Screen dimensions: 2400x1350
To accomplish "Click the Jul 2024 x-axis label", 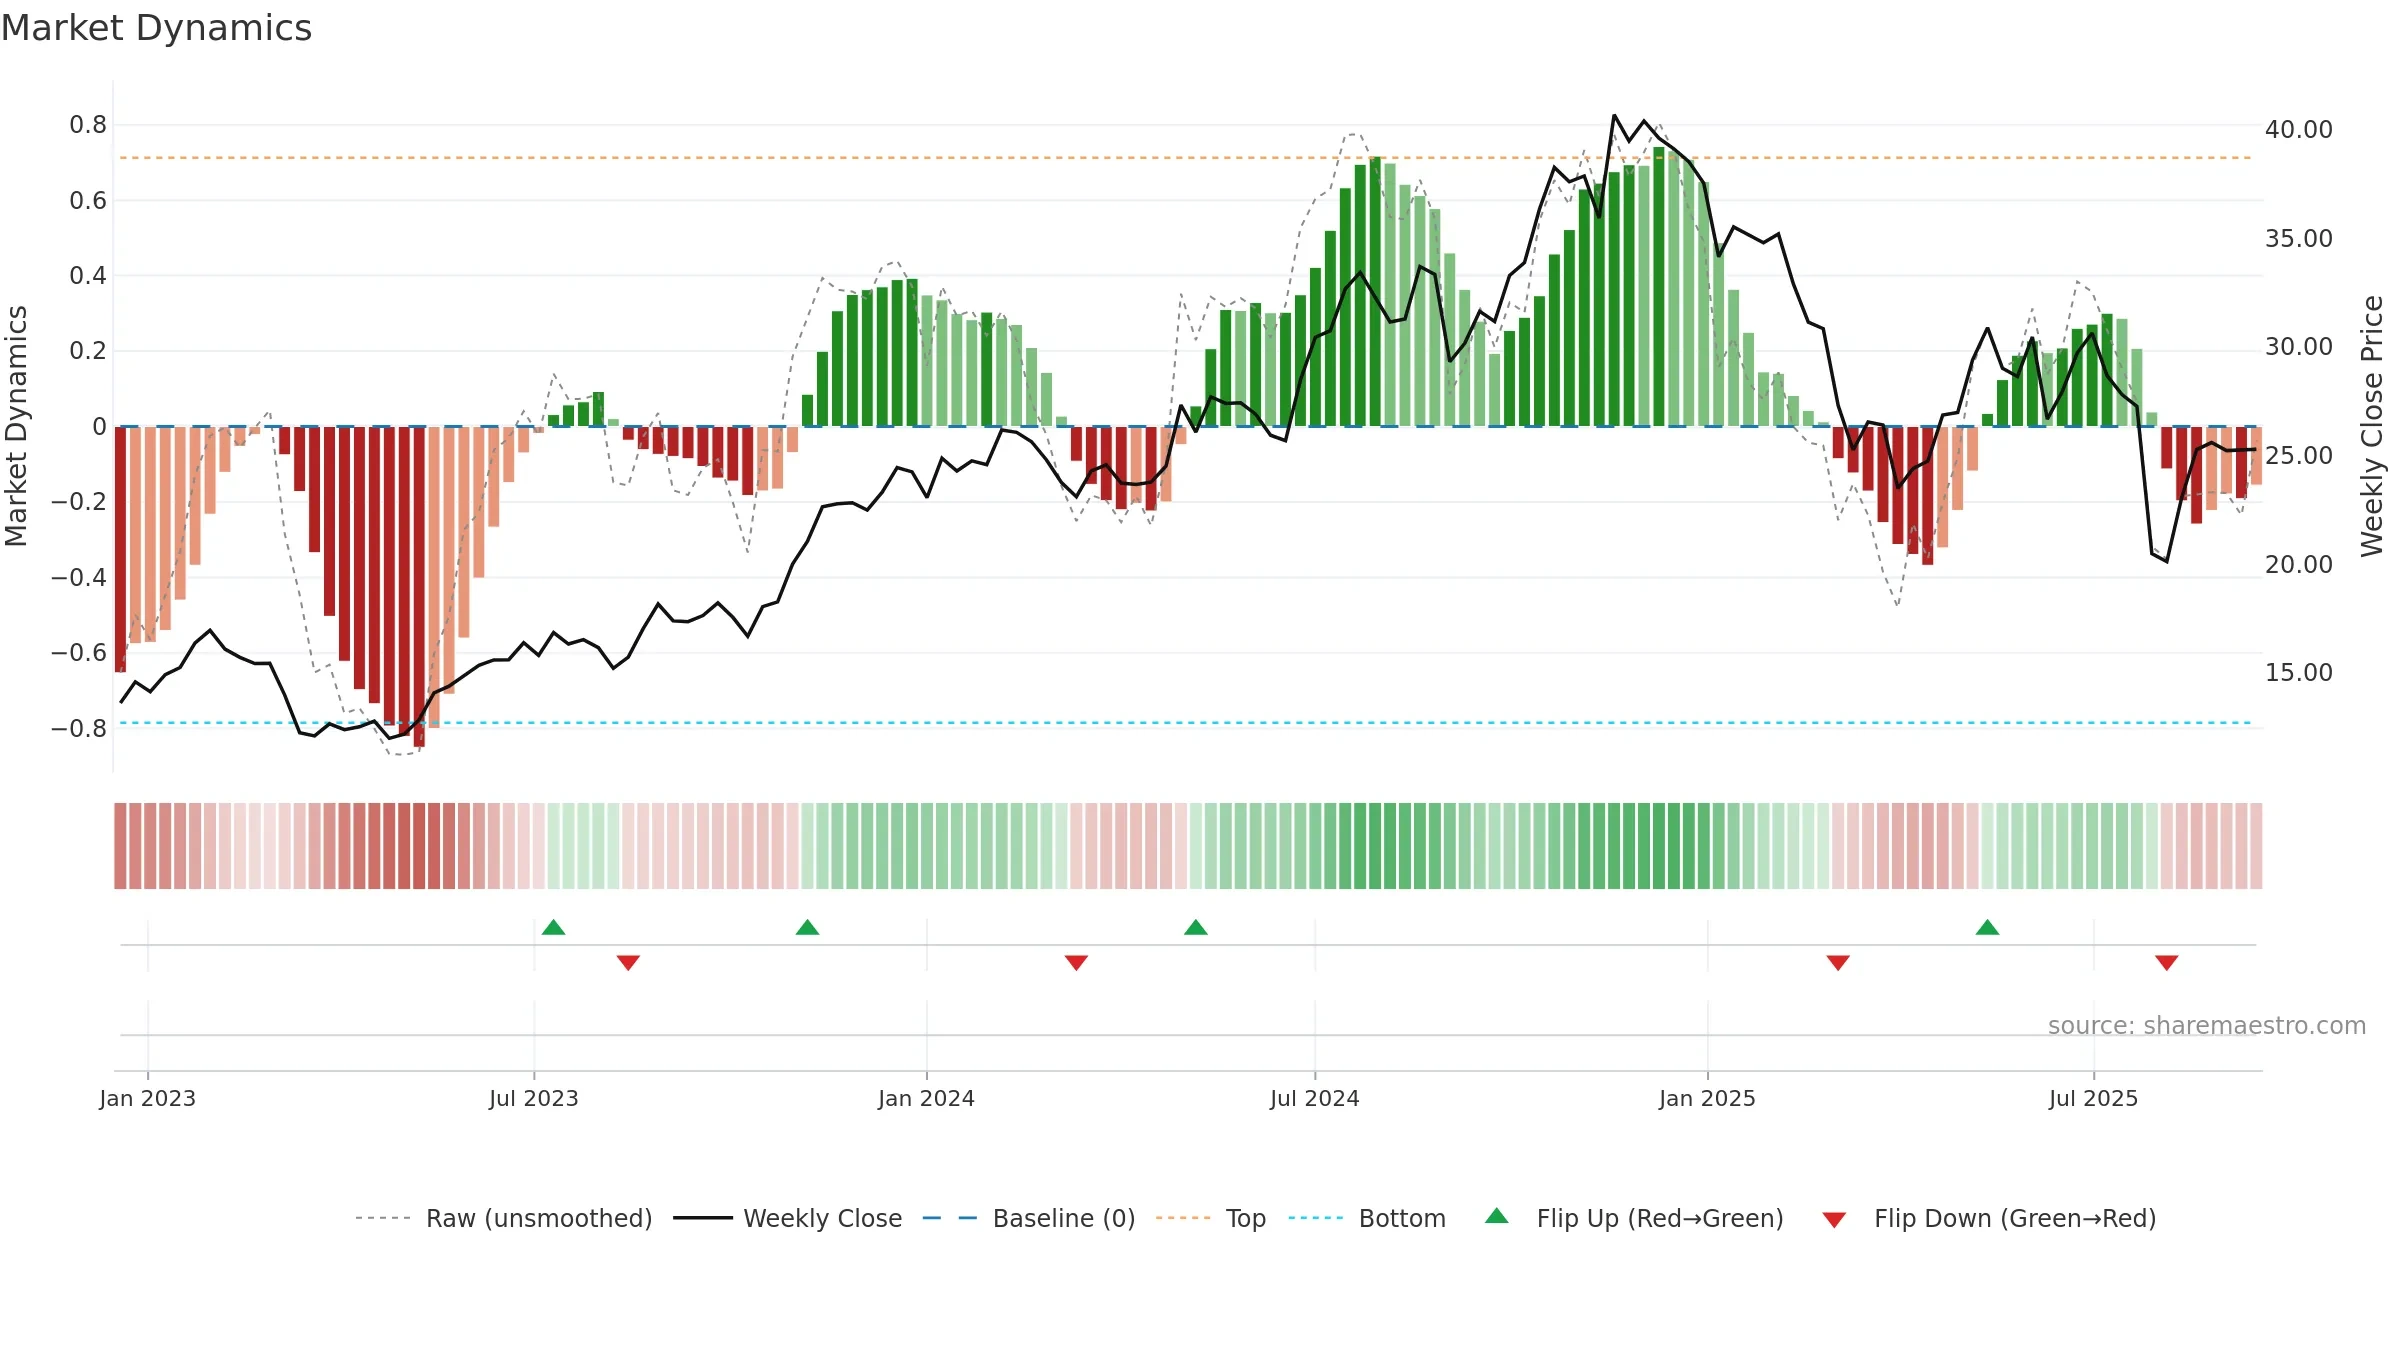I will pyautogui.click(x=1315, y=1098).
